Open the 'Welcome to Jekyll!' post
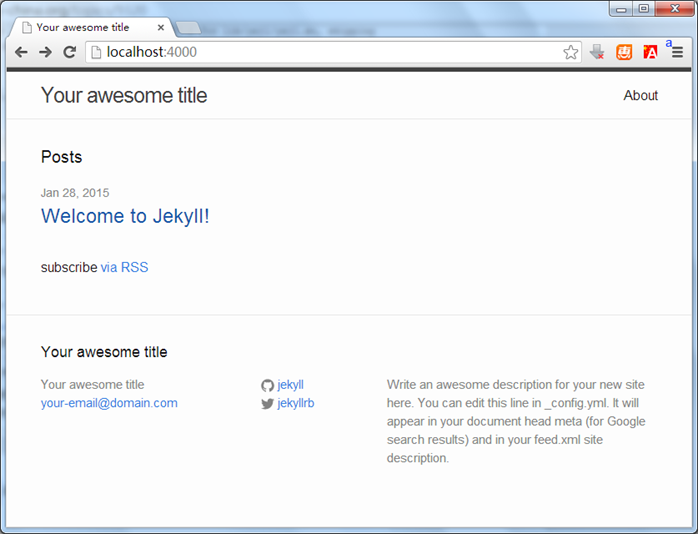 (x=125, y=216)
